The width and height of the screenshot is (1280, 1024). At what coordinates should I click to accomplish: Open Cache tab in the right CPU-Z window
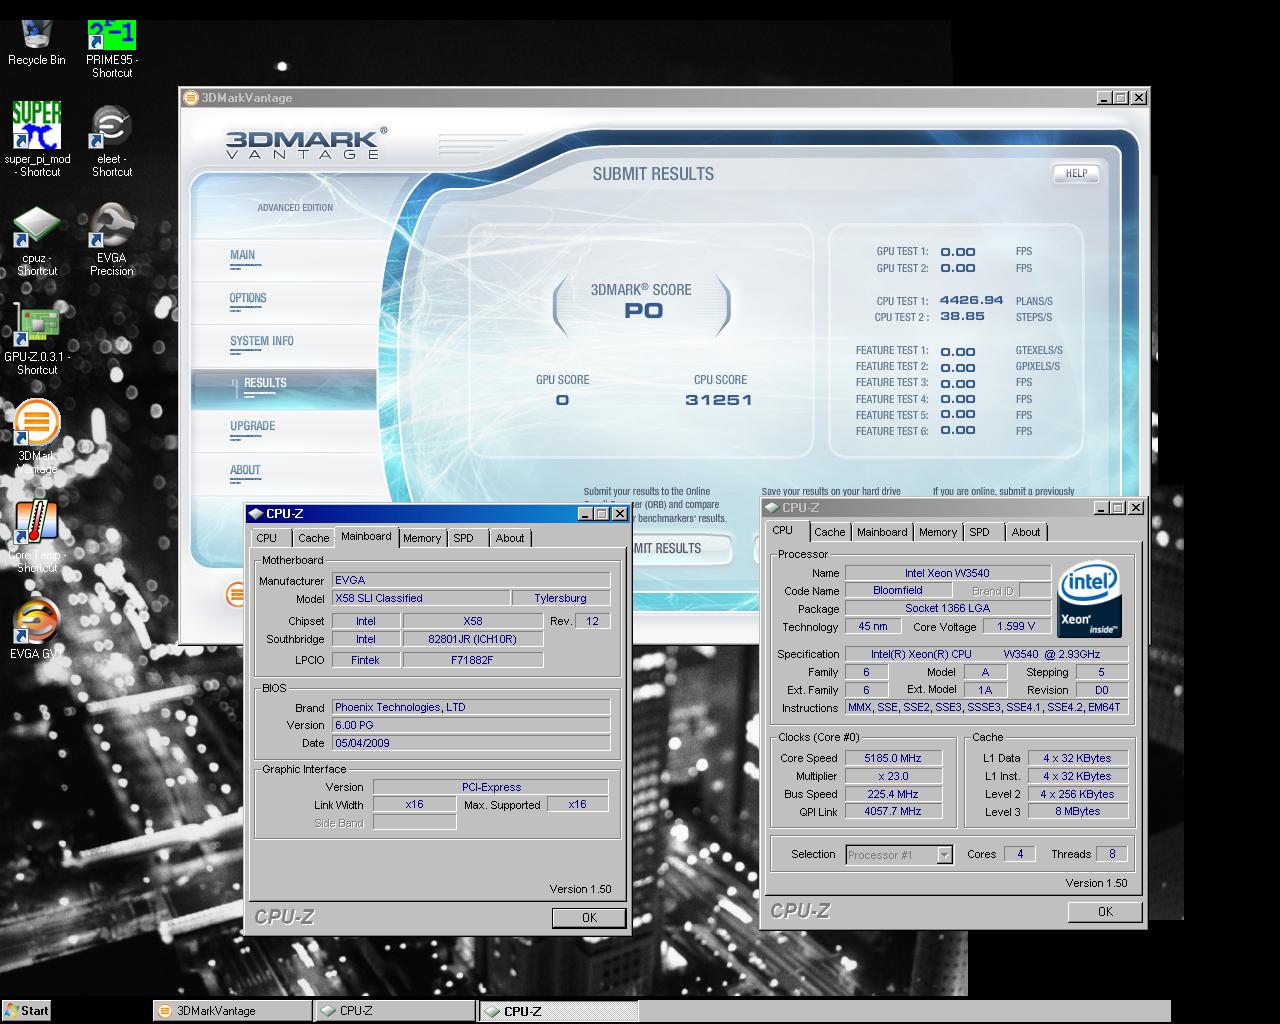(829, 532)
